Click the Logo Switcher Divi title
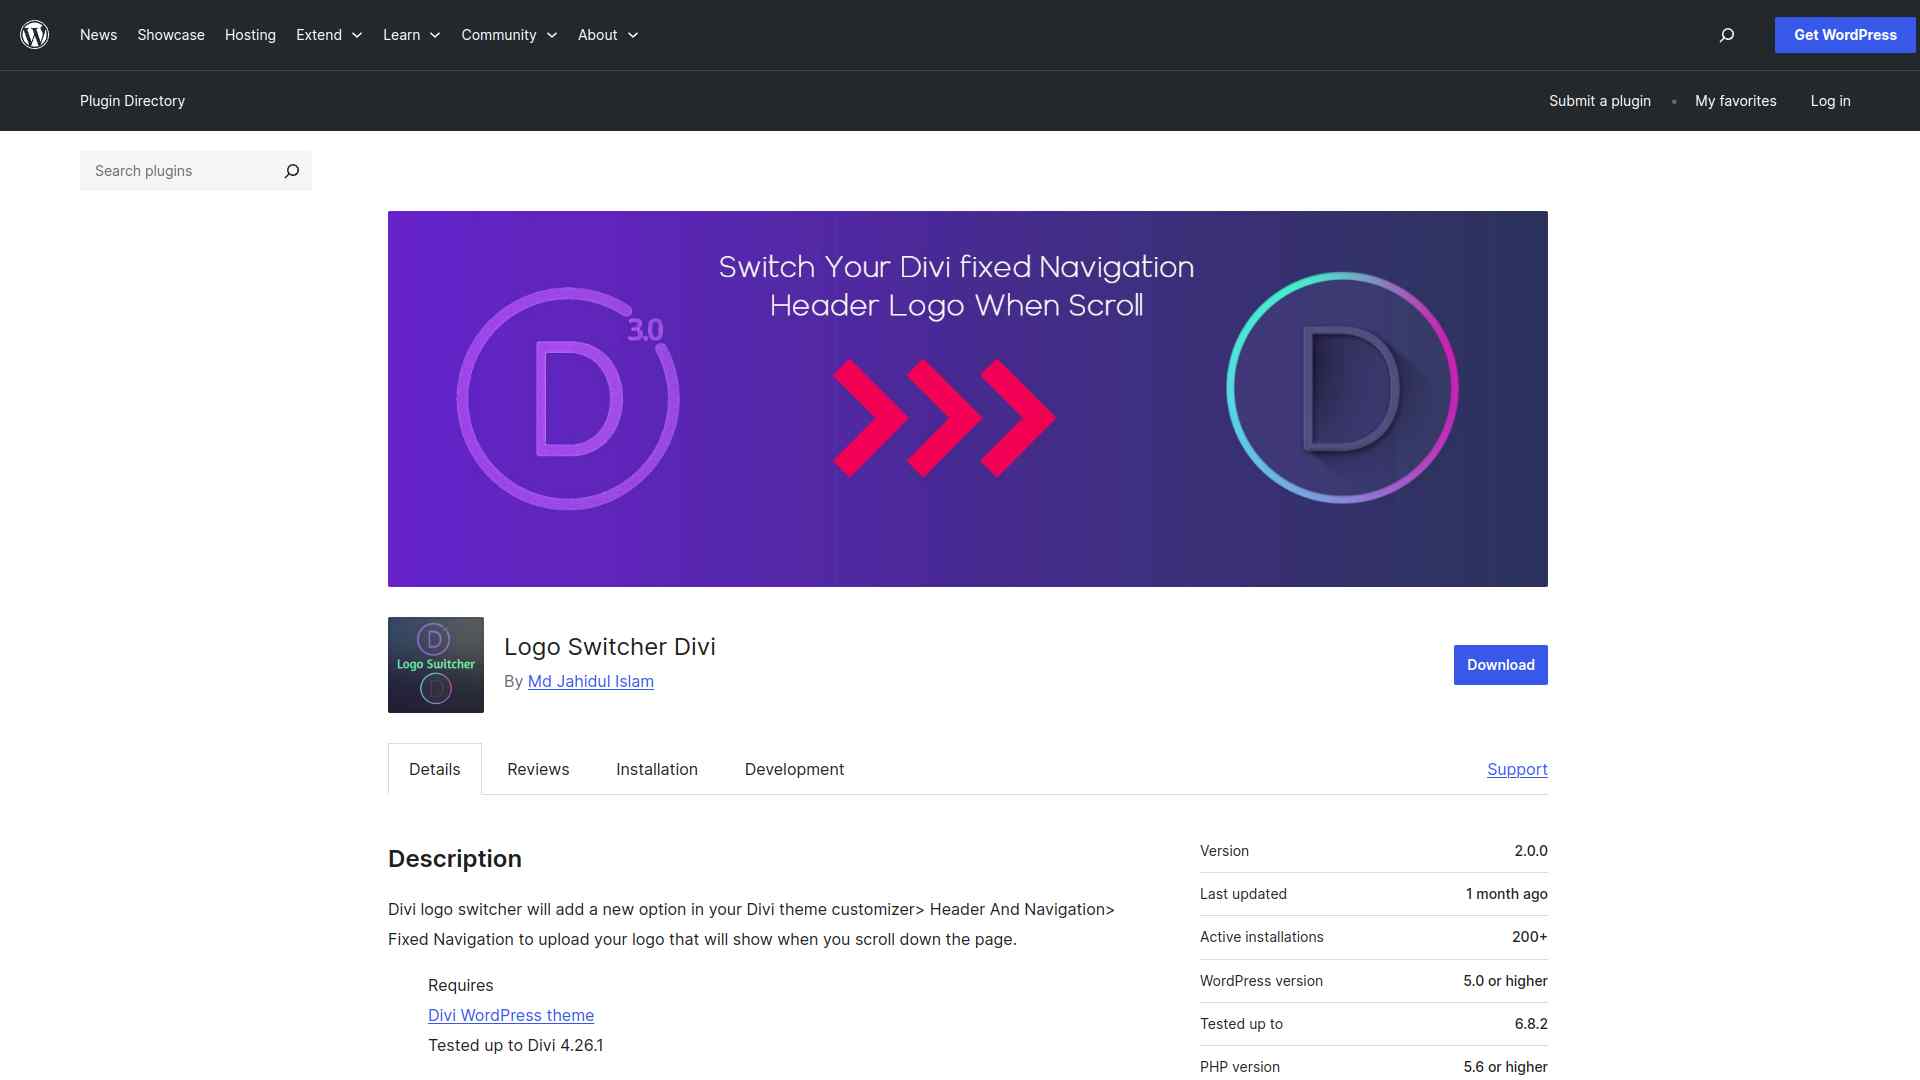1920x1080 pixels. [x=610, y=647]
